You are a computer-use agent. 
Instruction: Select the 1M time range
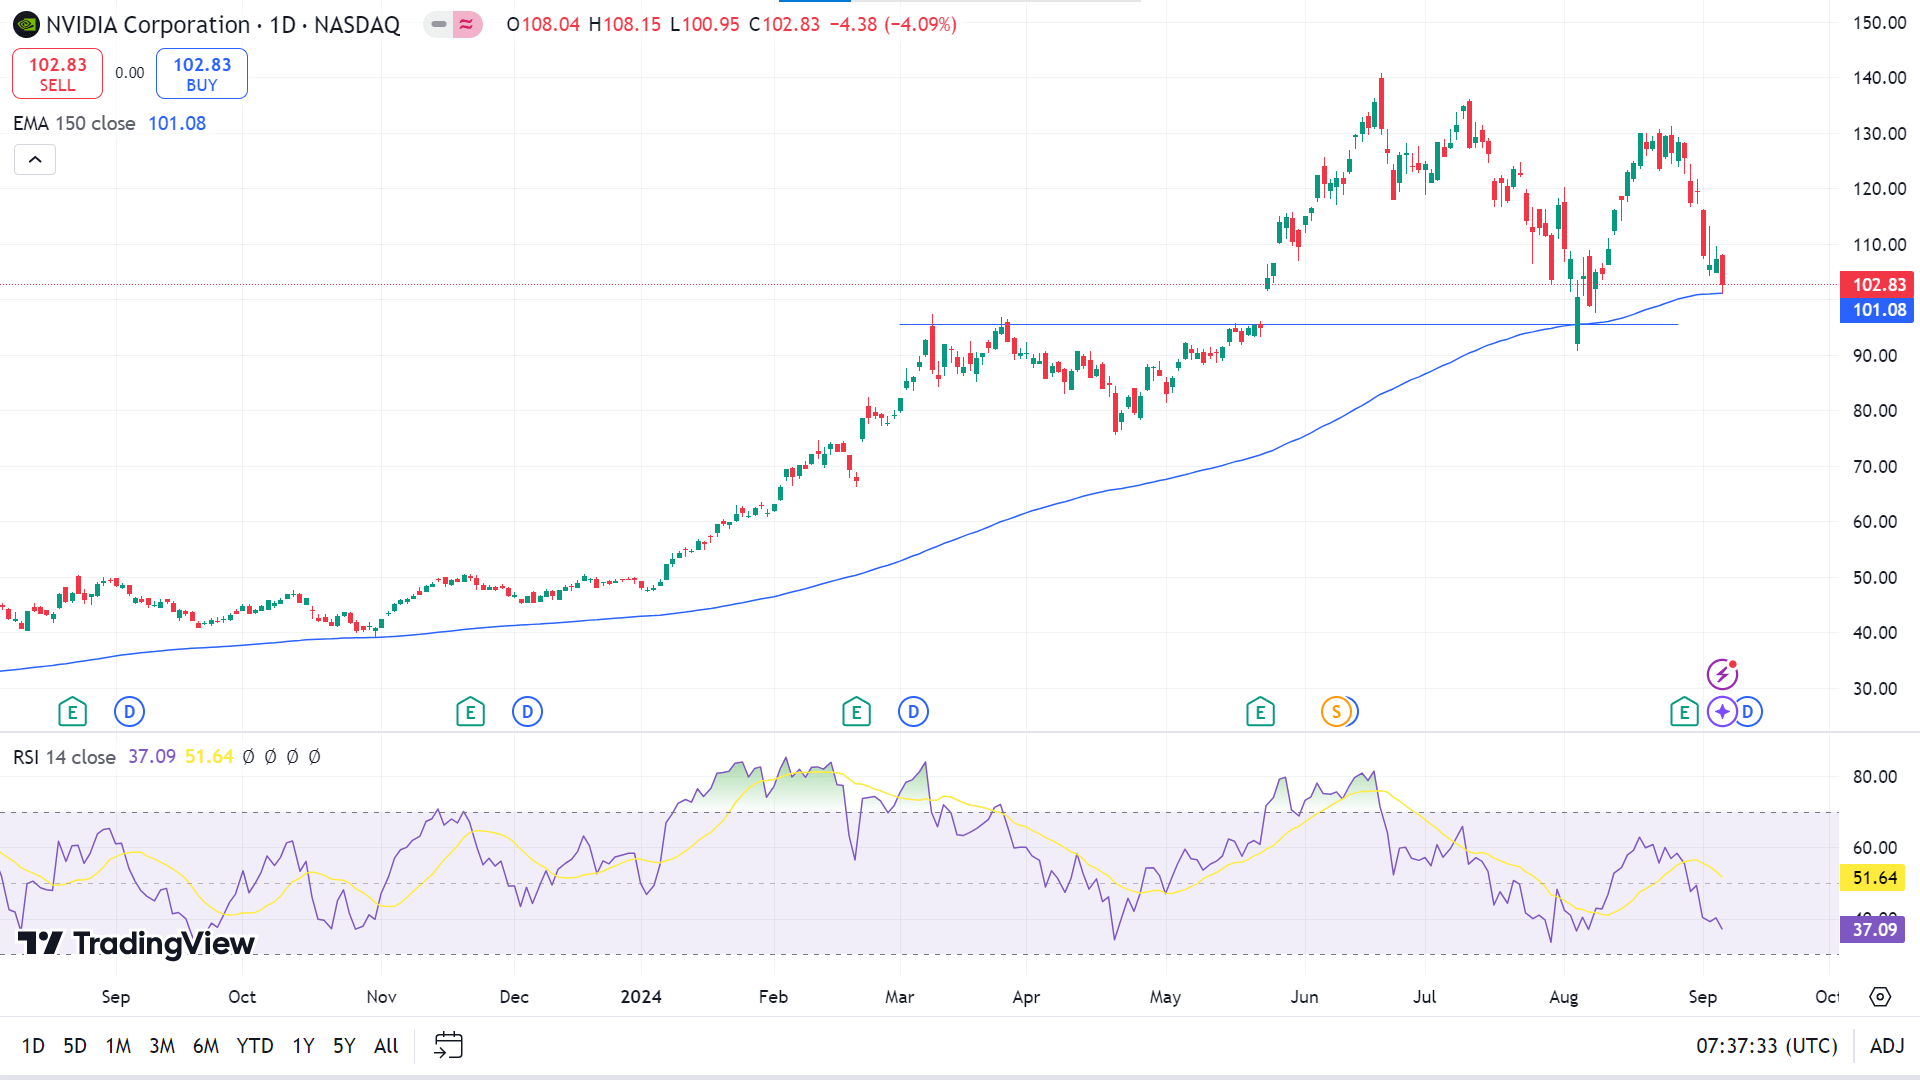[118, 1046]
